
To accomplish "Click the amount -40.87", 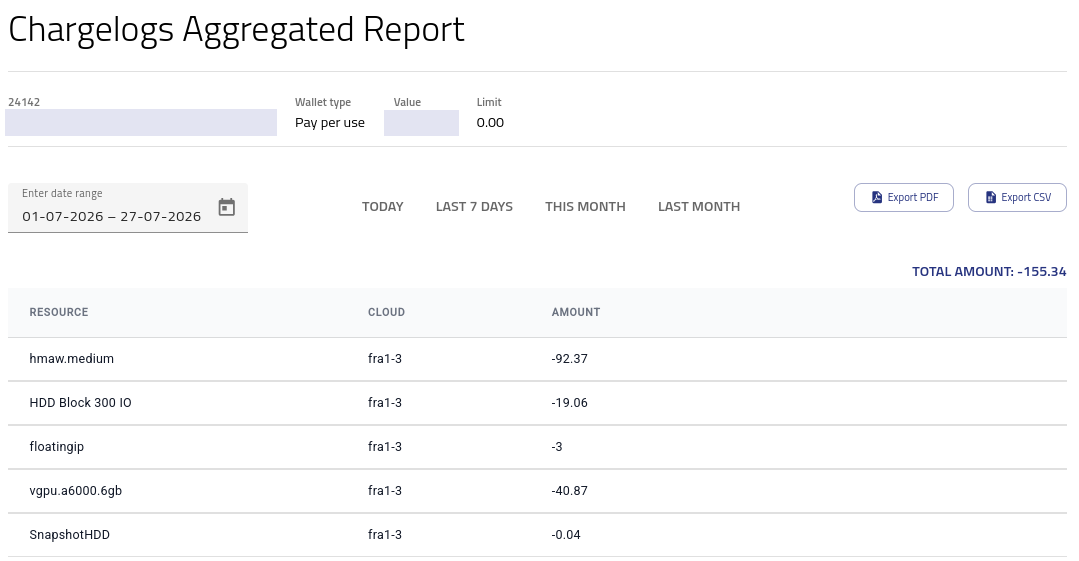I will pos(569,491).
